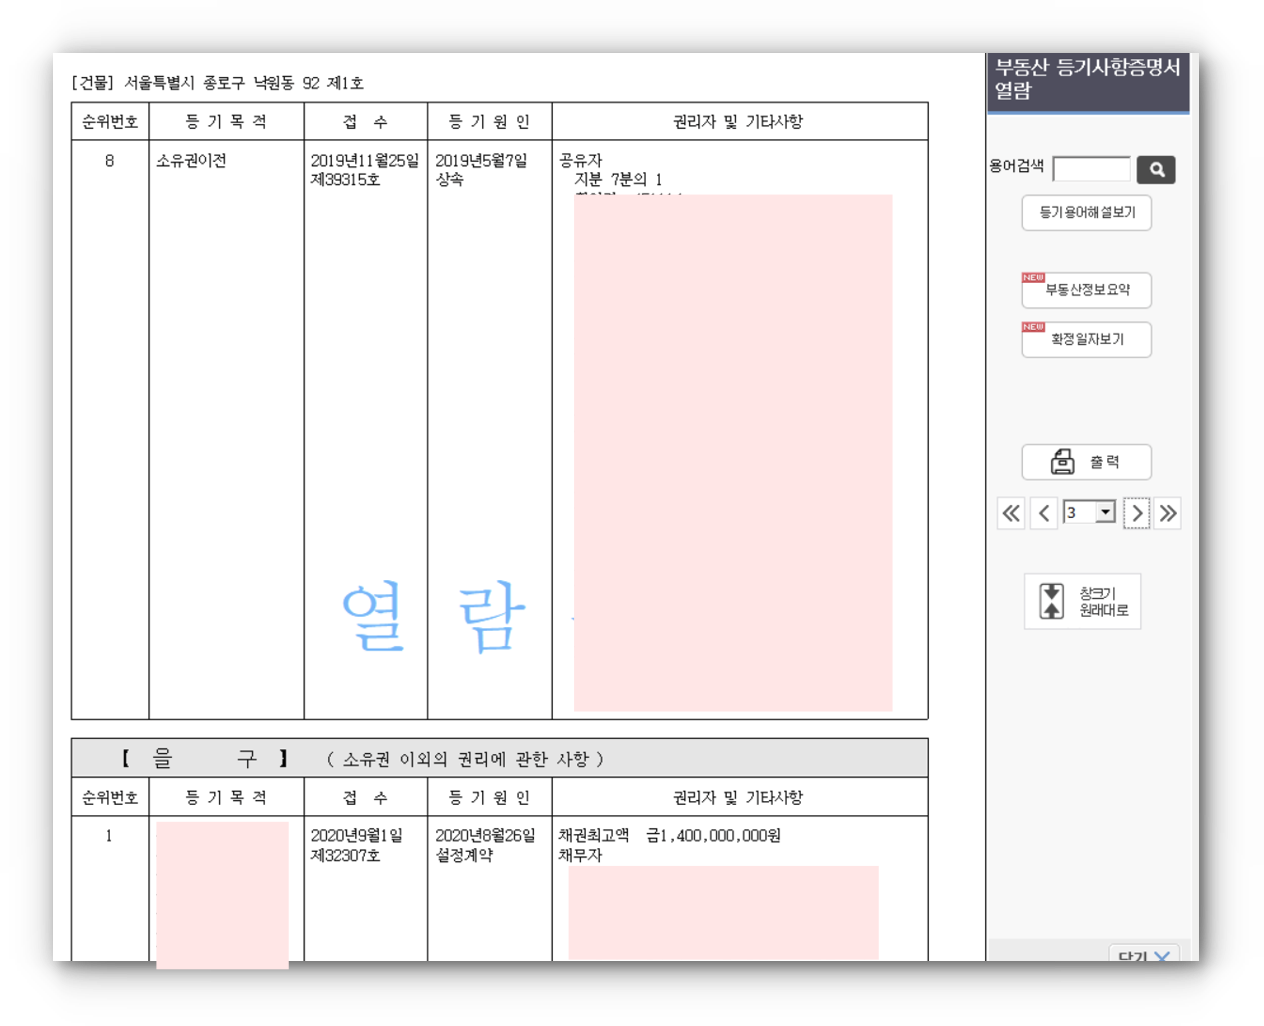The image size is (1264, 1026).
Task: Go to previous page using the < icon
Action: 1043,513
